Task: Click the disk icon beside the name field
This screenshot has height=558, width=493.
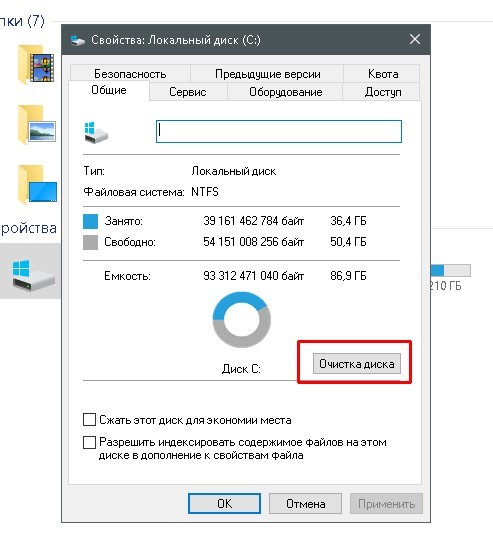Action: click(96, 132)
